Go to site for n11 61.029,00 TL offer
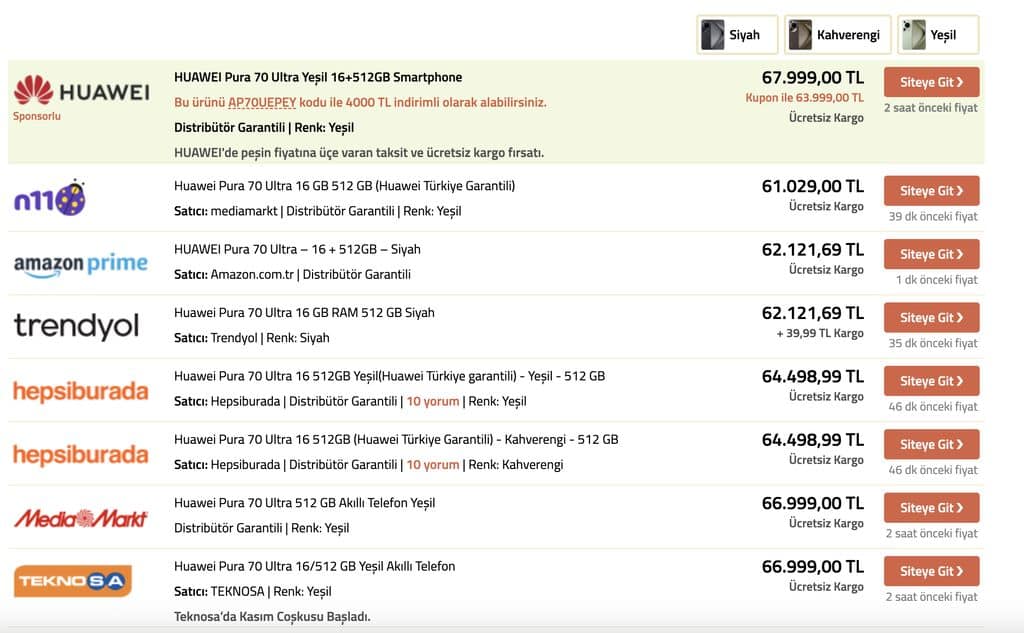 tap(931, 191)
